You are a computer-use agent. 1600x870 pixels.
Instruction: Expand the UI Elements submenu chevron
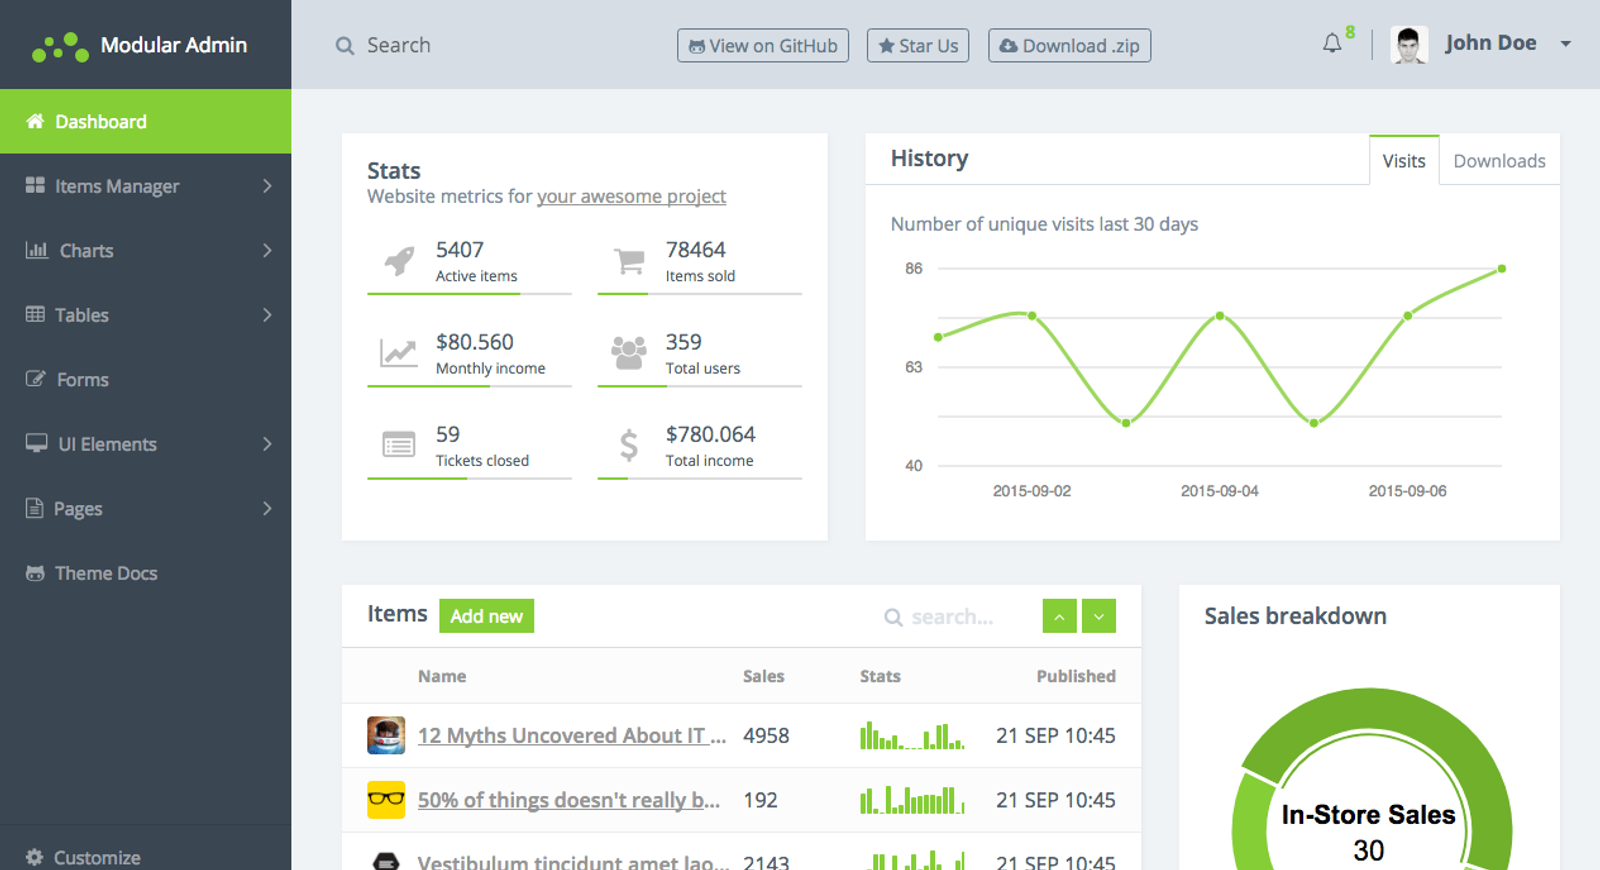pos(267,444)
